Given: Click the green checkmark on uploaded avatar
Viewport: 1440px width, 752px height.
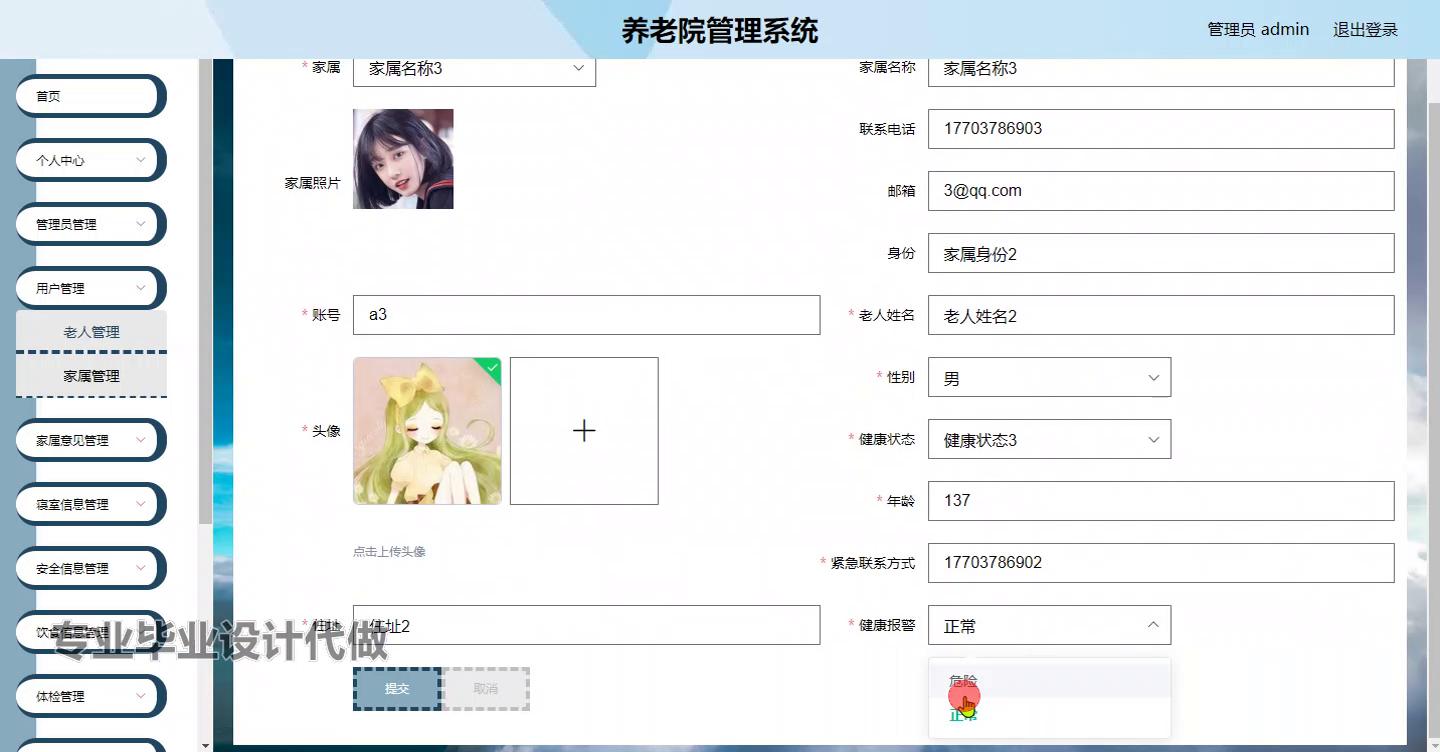Looking at the screenshot, I should click(x=492, y=367).
